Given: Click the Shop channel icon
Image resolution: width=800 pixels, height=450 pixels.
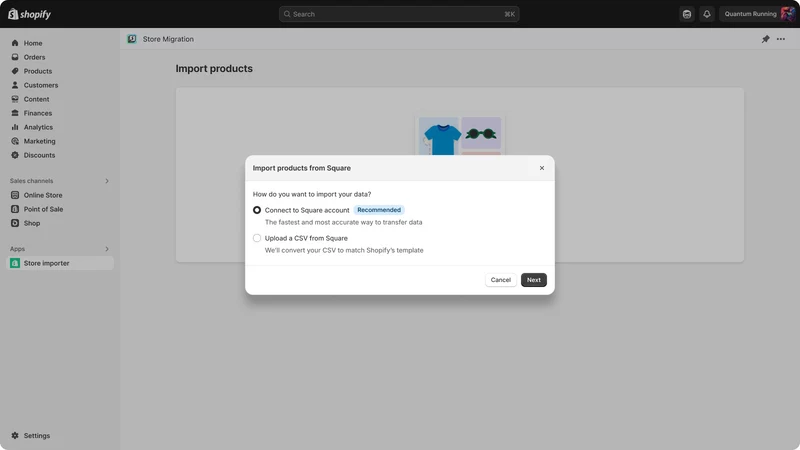Looking at the screenshot, I should (x=15, y=223).
